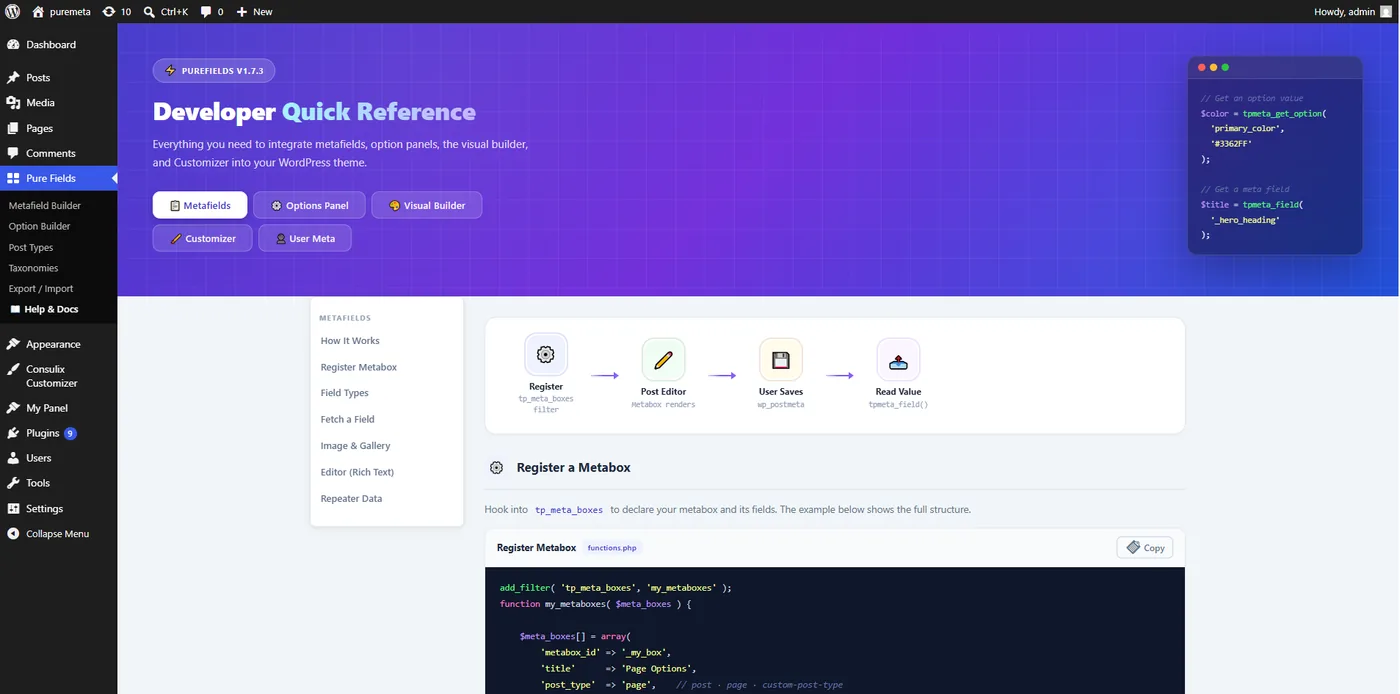Jump to Field Types section
1400x694 pixels.
click(345, 393)
